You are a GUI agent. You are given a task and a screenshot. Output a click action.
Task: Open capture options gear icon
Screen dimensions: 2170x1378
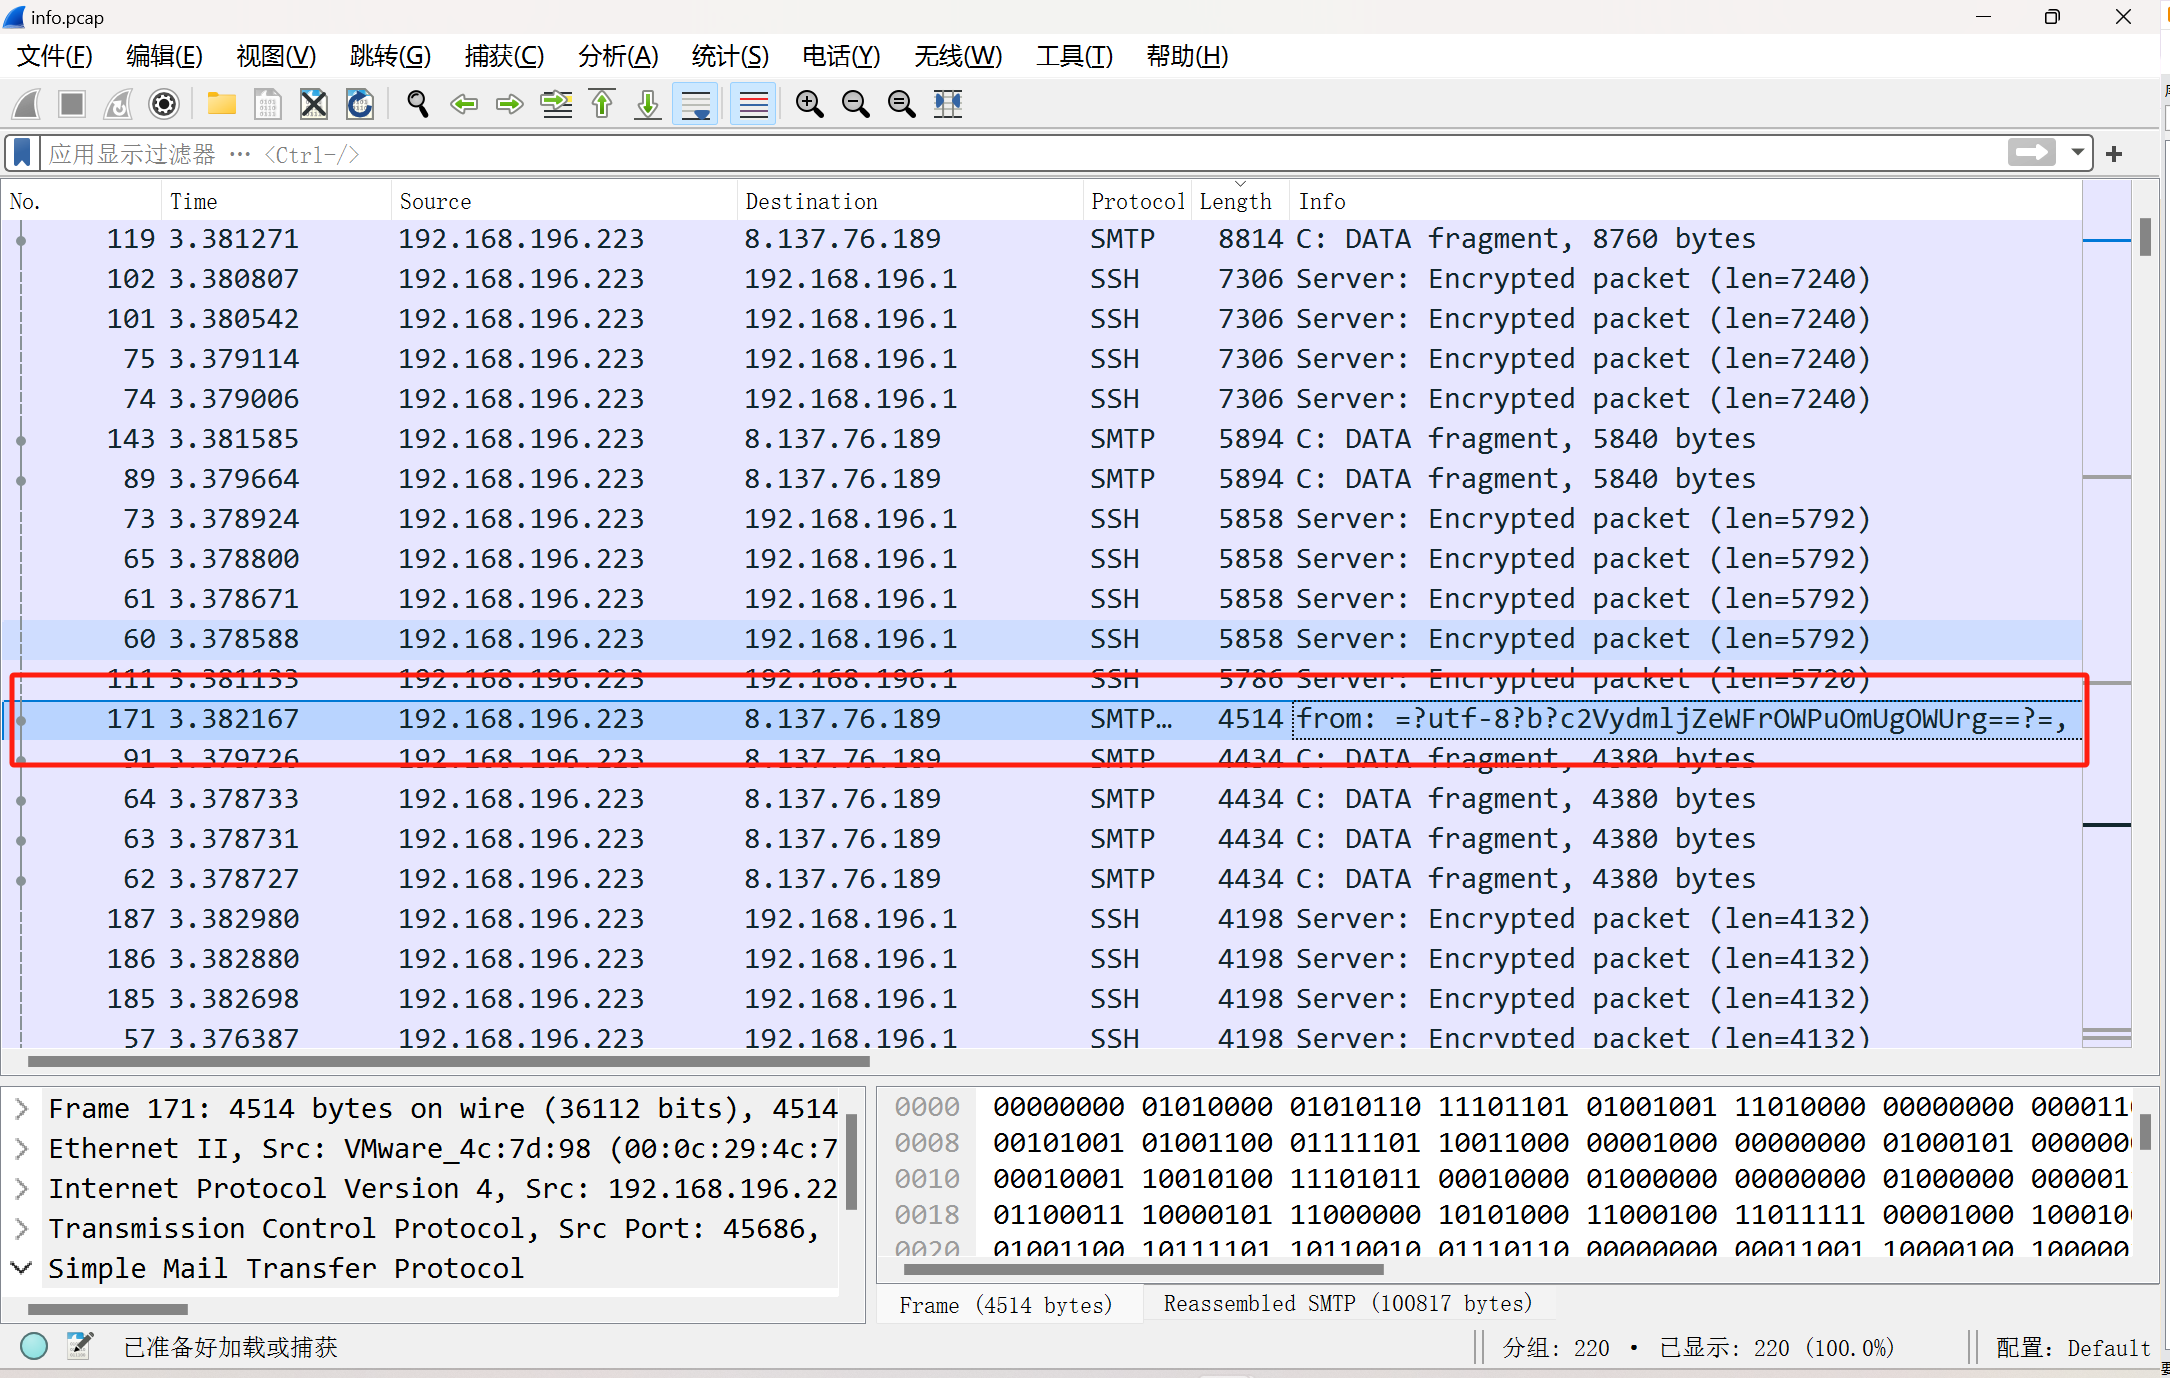point(164,104)
